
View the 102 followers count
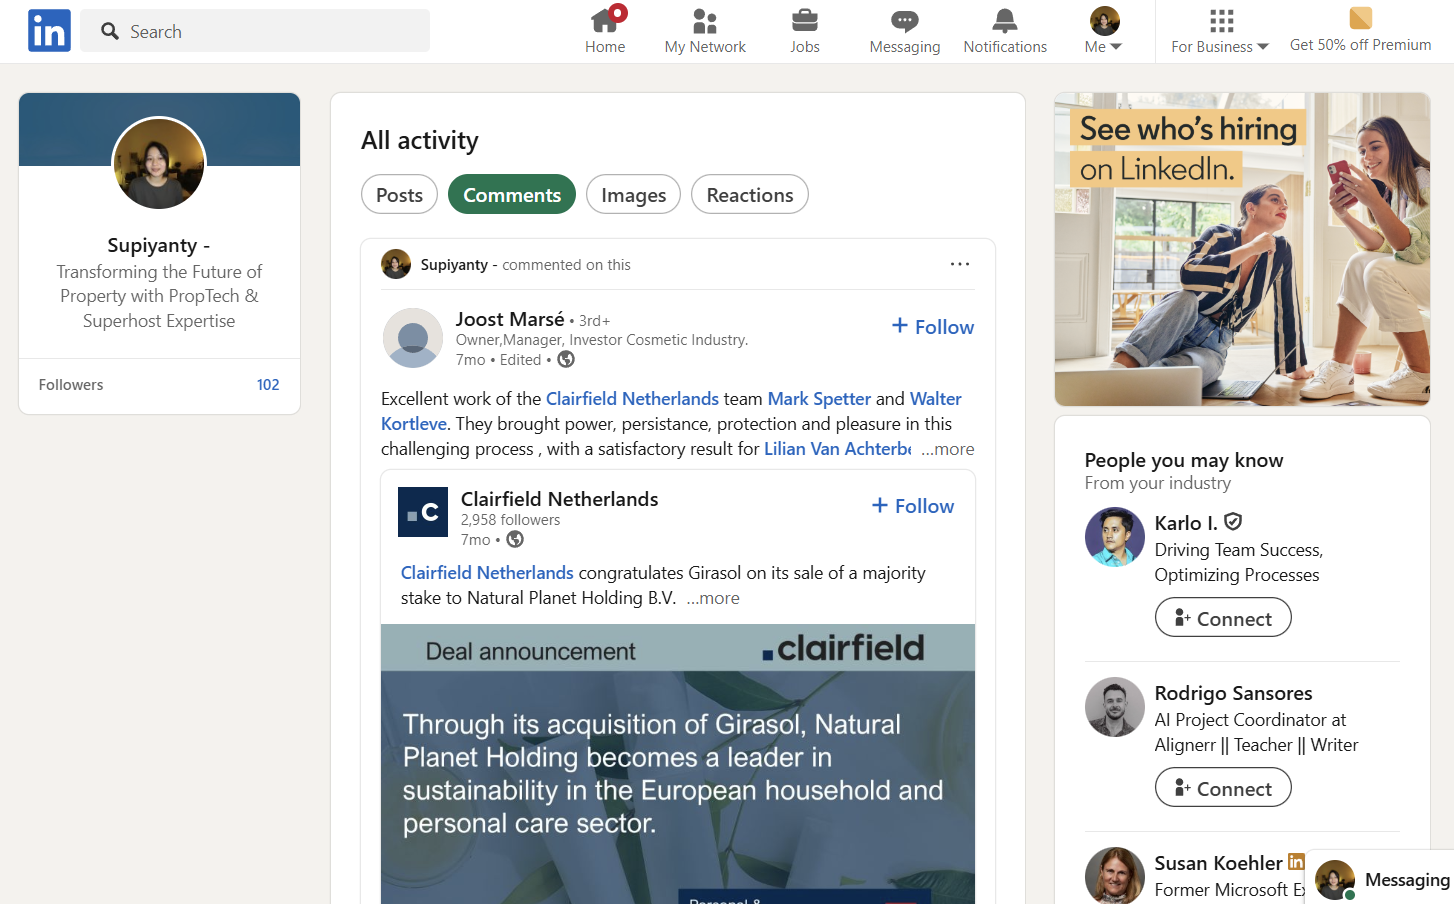pyautogui.click(x=268, y=385)
